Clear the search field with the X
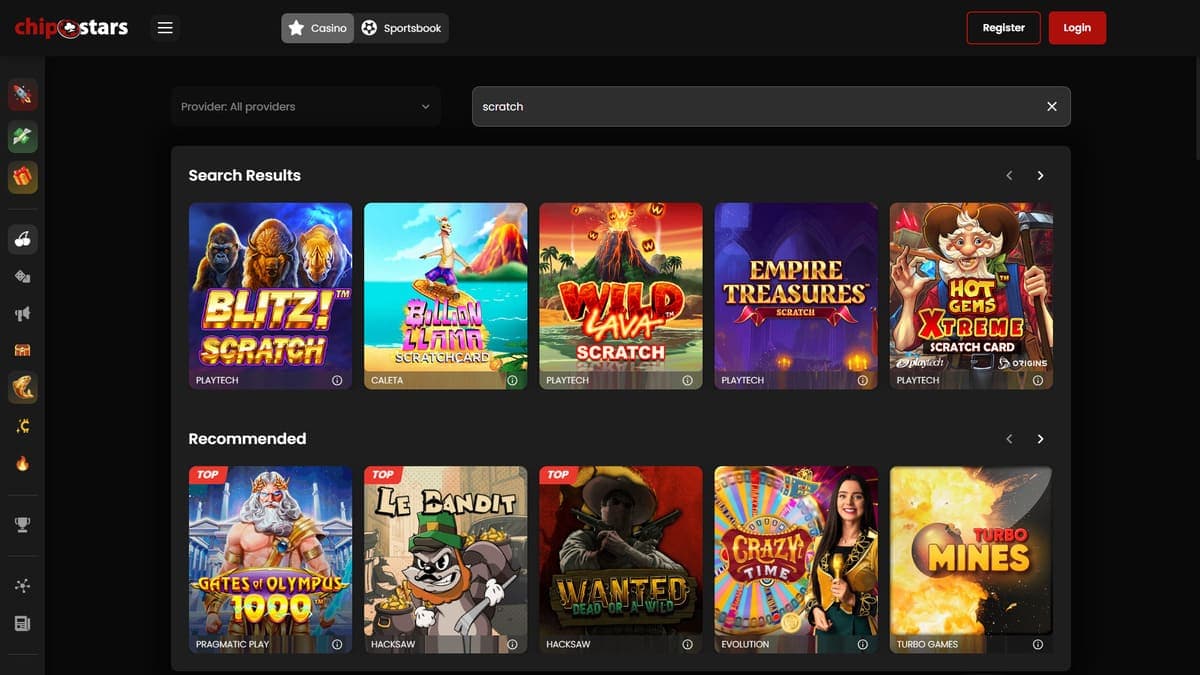 tap(1051, 106)
